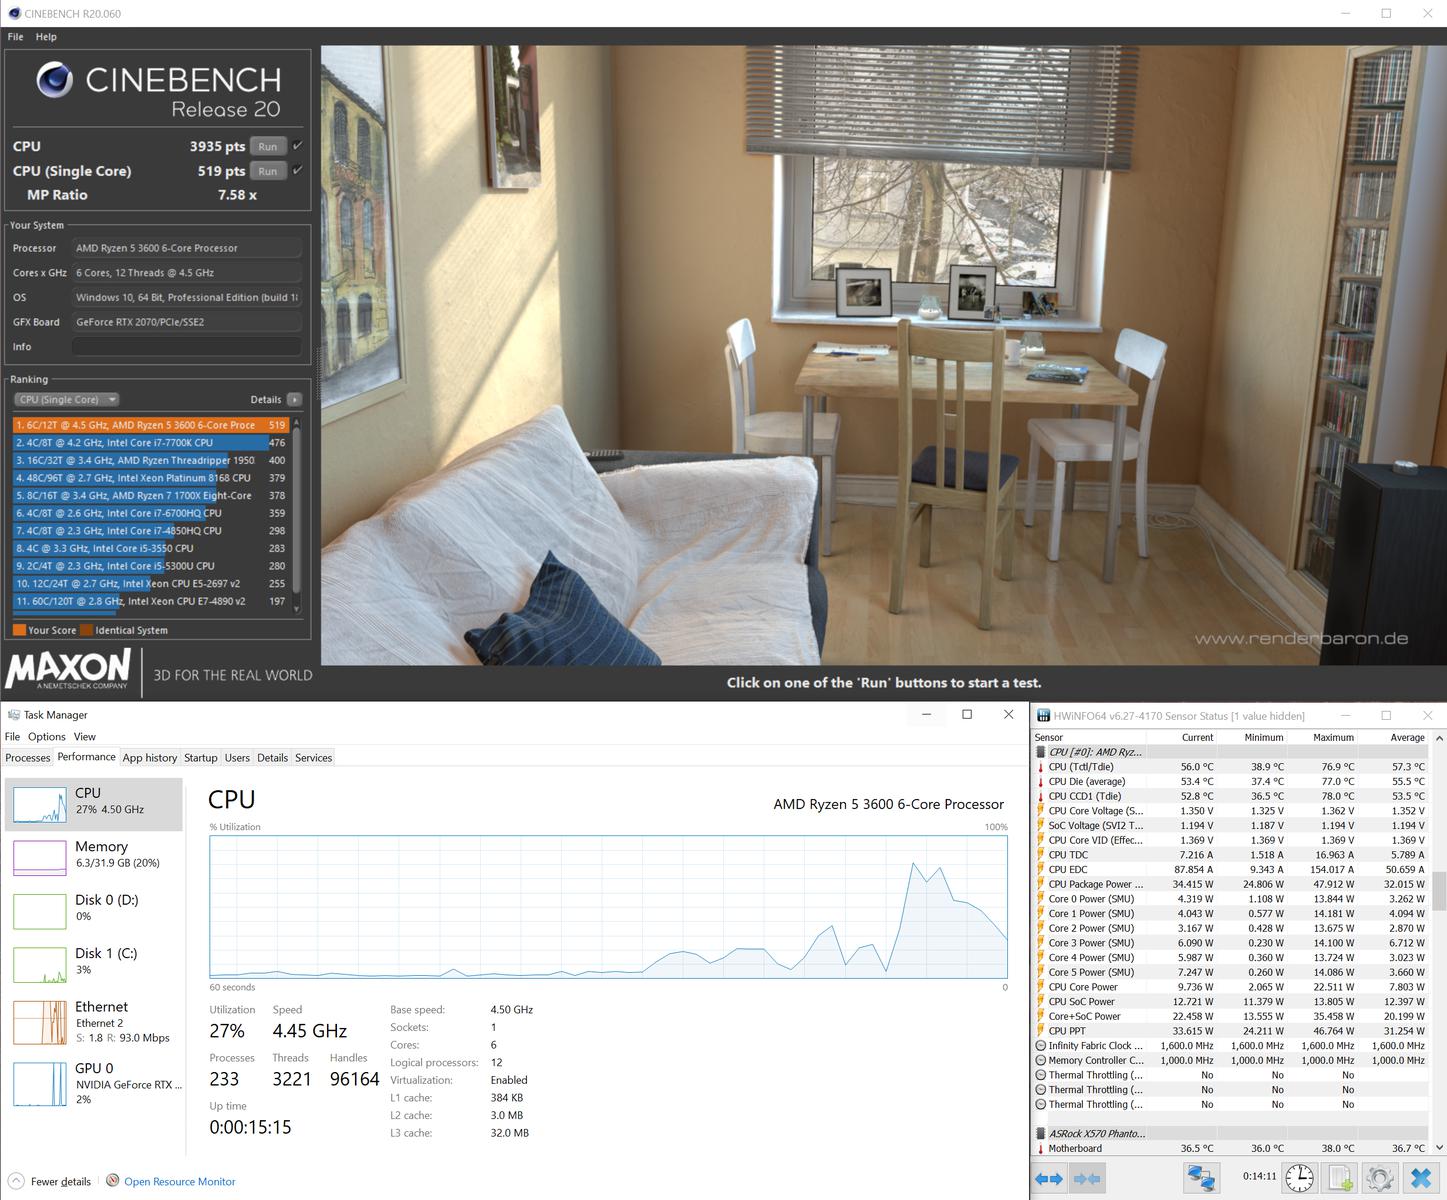Click the Identical System brown color swatch
Screen dimensions: 1447x1200
[x=86, y=630]
